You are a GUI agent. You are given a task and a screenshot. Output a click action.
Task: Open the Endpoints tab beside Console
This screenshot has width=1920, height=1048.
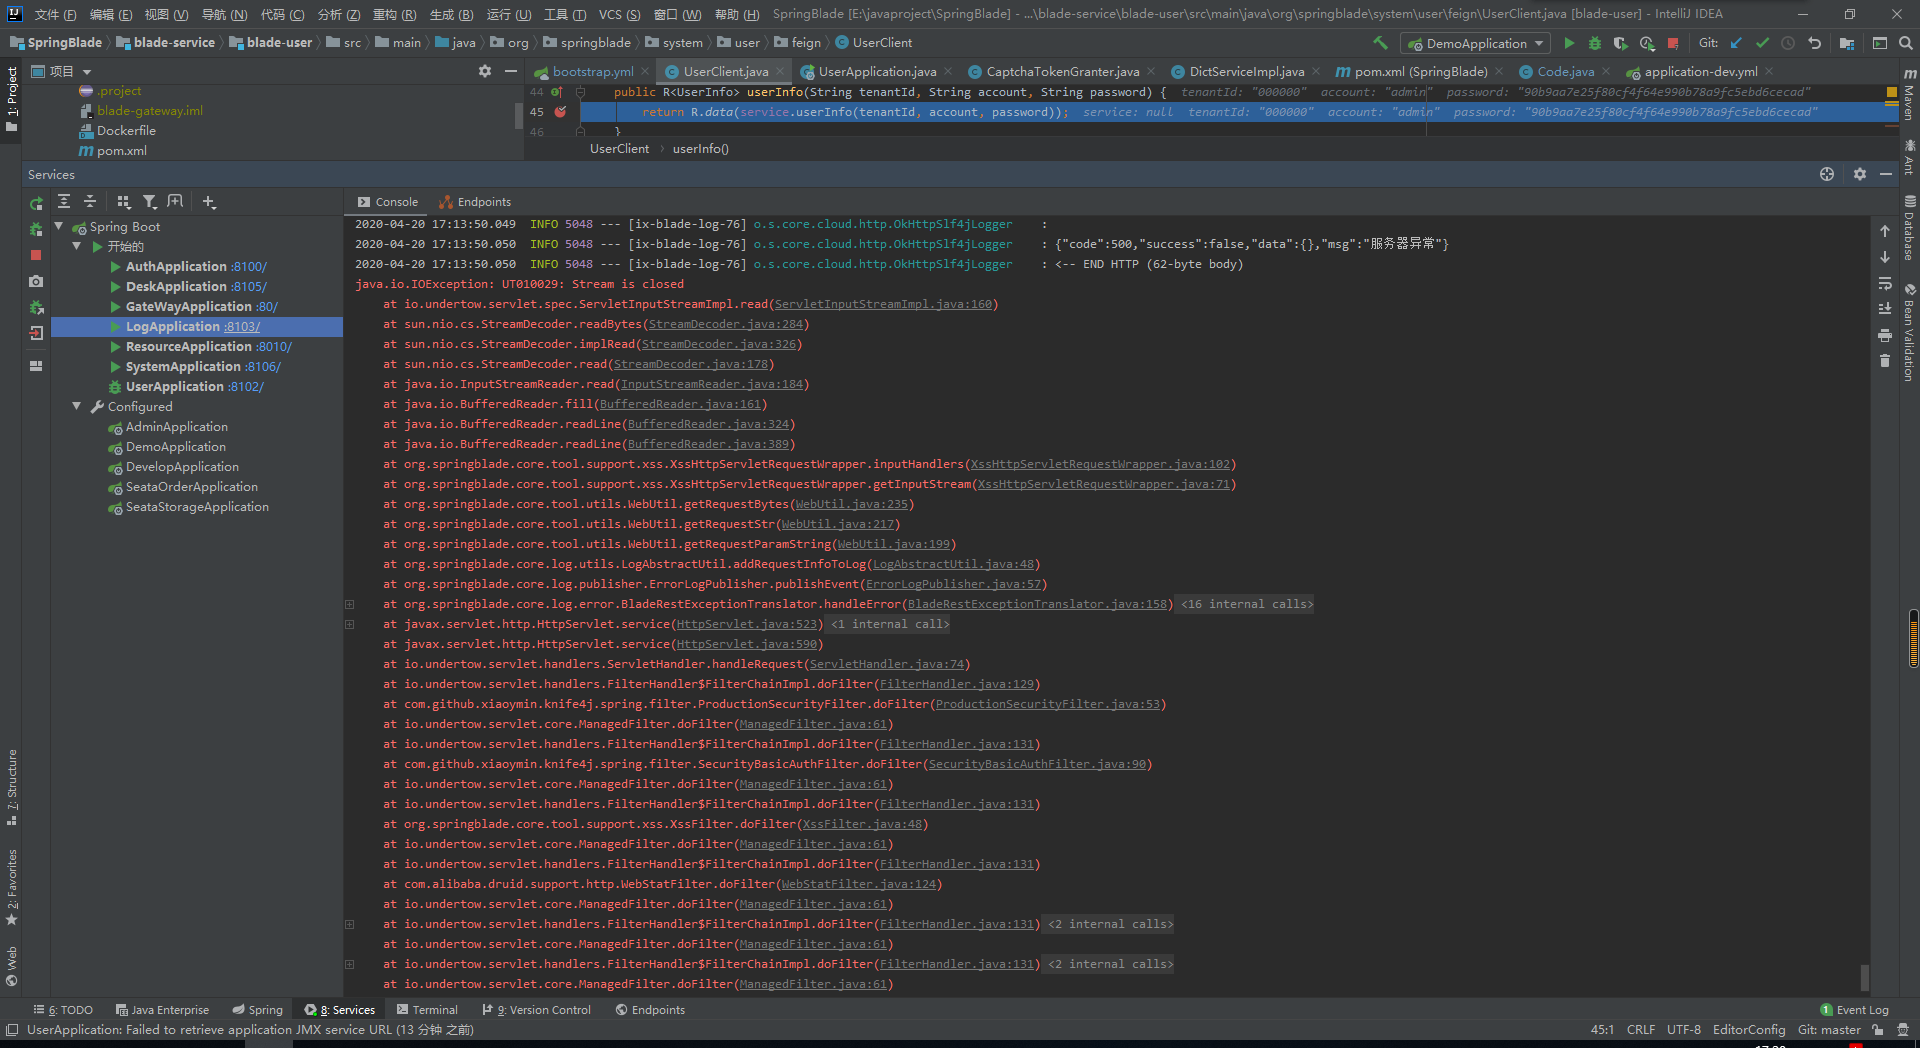point(475,202)
